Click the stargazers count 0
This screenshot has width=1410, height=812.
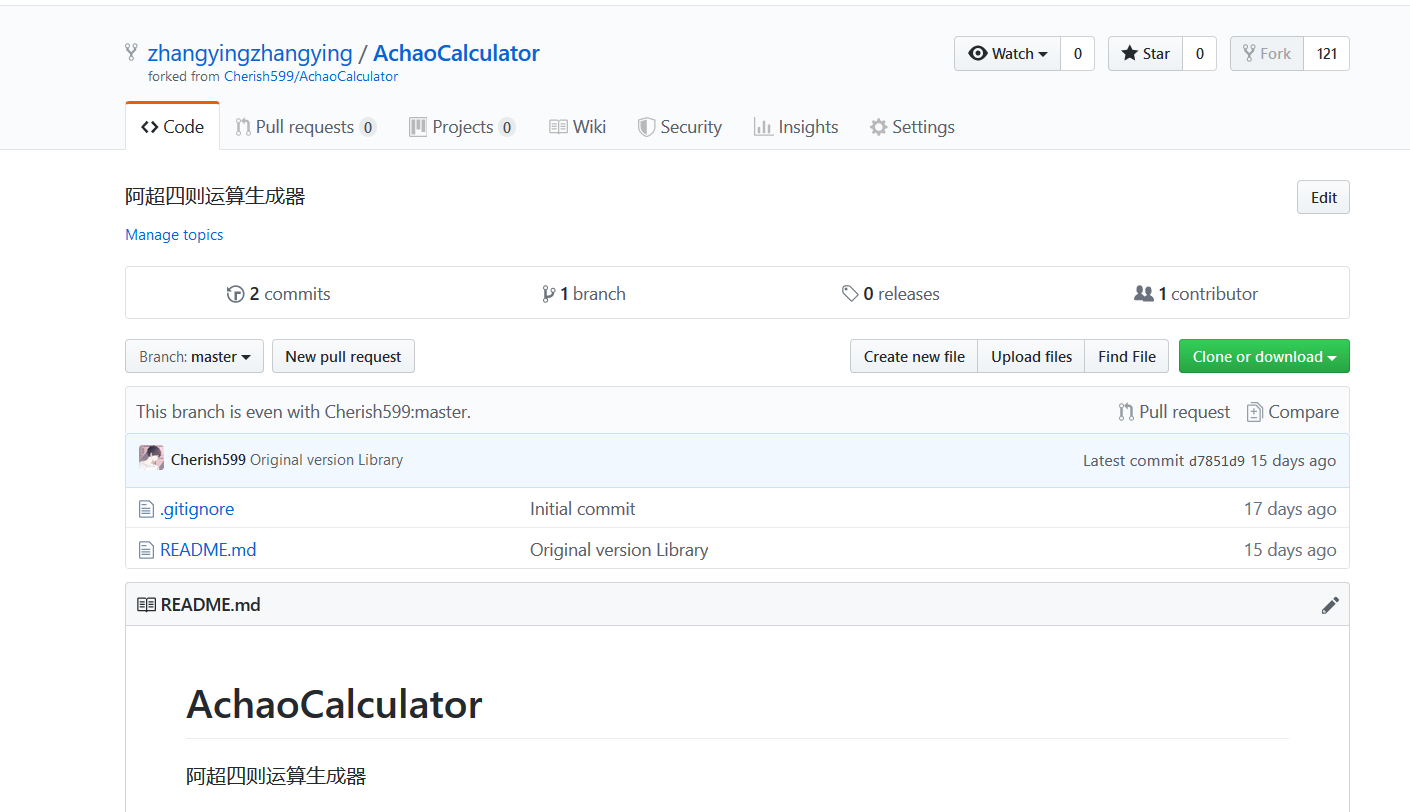[x=1200, y=54]
